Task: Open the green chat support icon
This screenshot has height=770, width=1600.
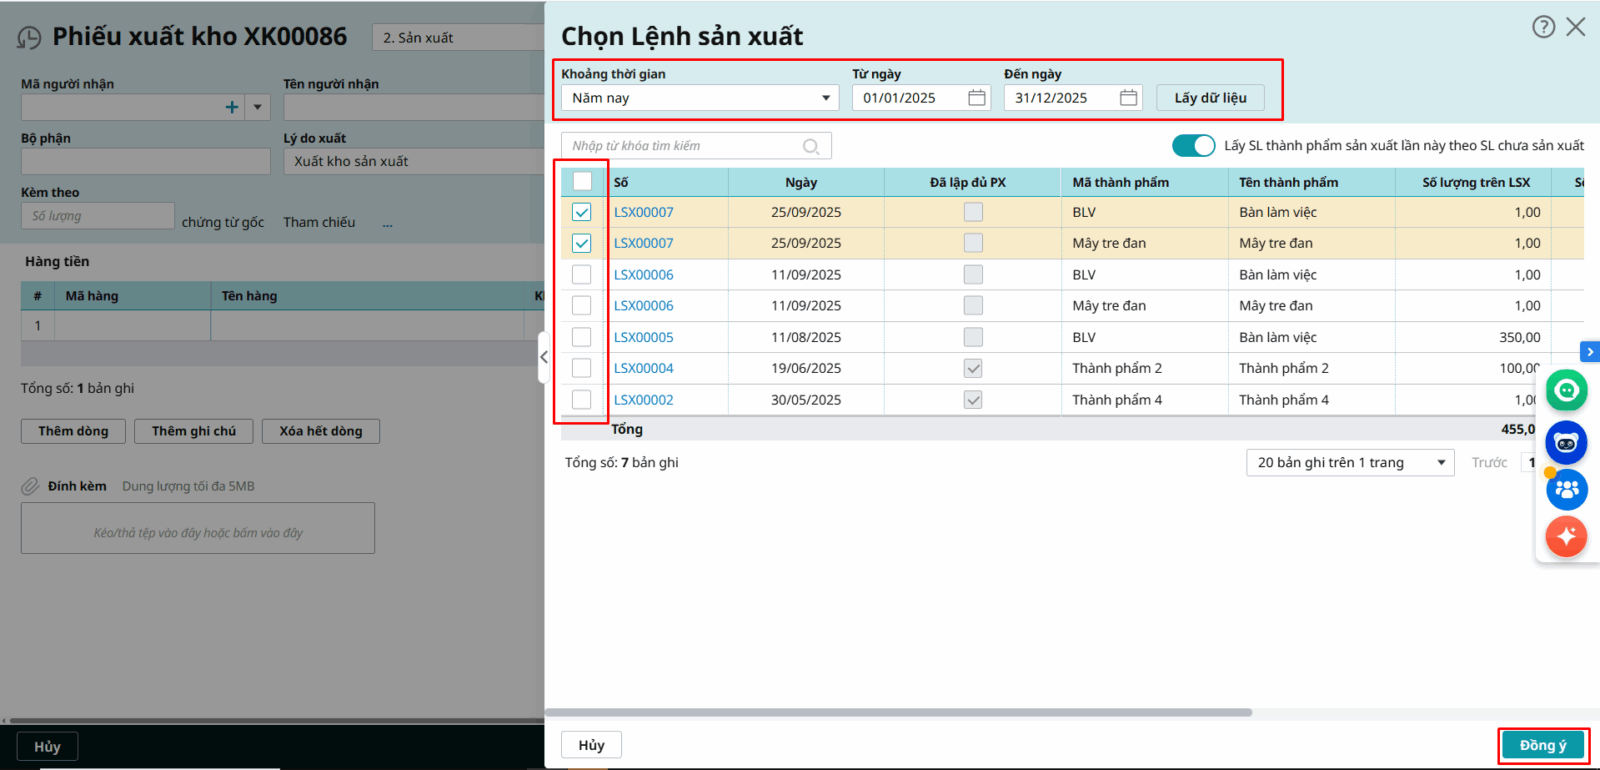Action: (1566, 390)
